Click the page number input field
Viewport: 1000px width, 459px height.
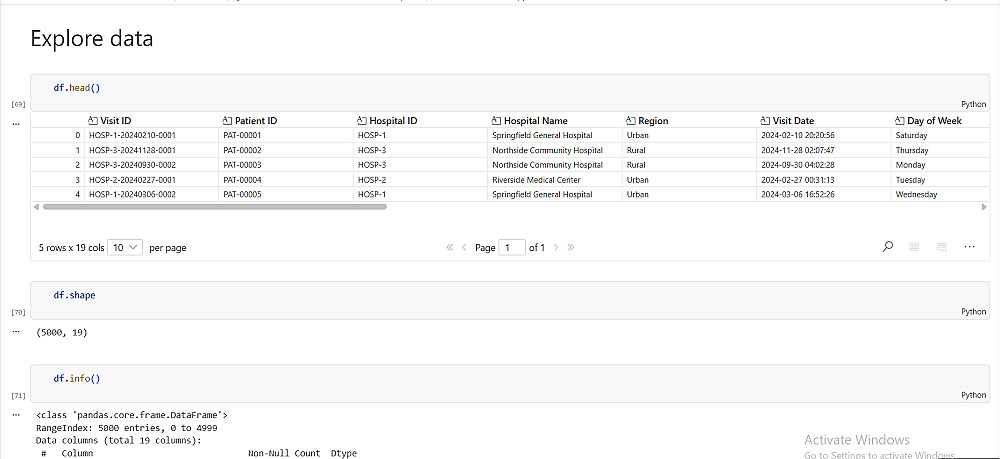[512, 247]
